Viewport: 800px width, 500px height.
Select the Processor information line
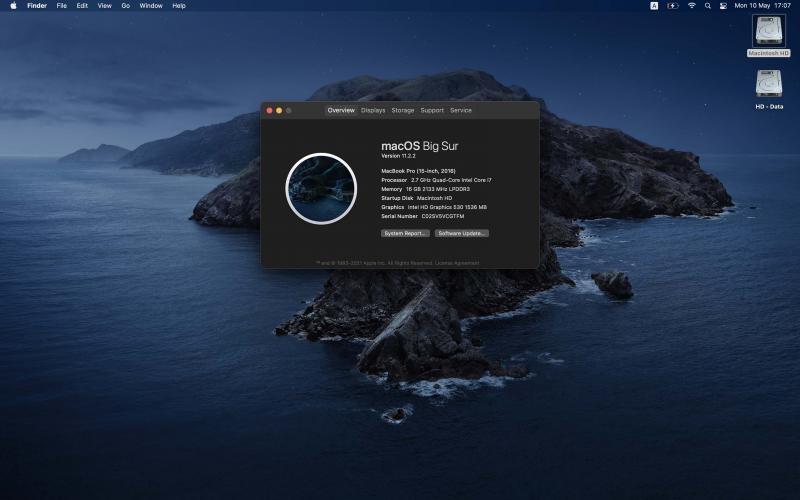click(436, 180)
